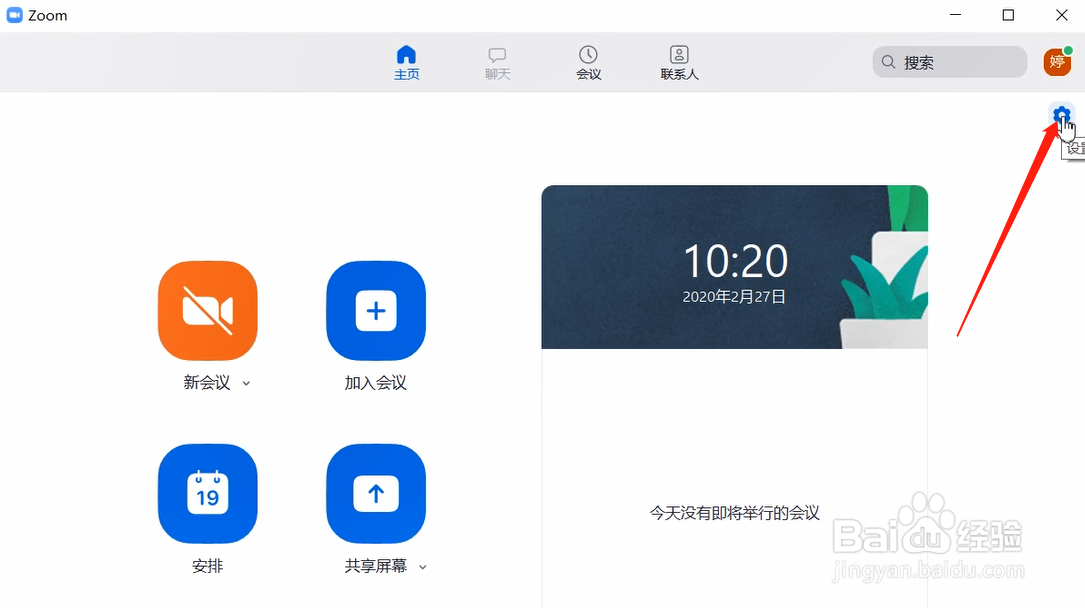Click the 会议 clock icon in the navigation
Screen dimensions: 1085x608
click(588, 56)
